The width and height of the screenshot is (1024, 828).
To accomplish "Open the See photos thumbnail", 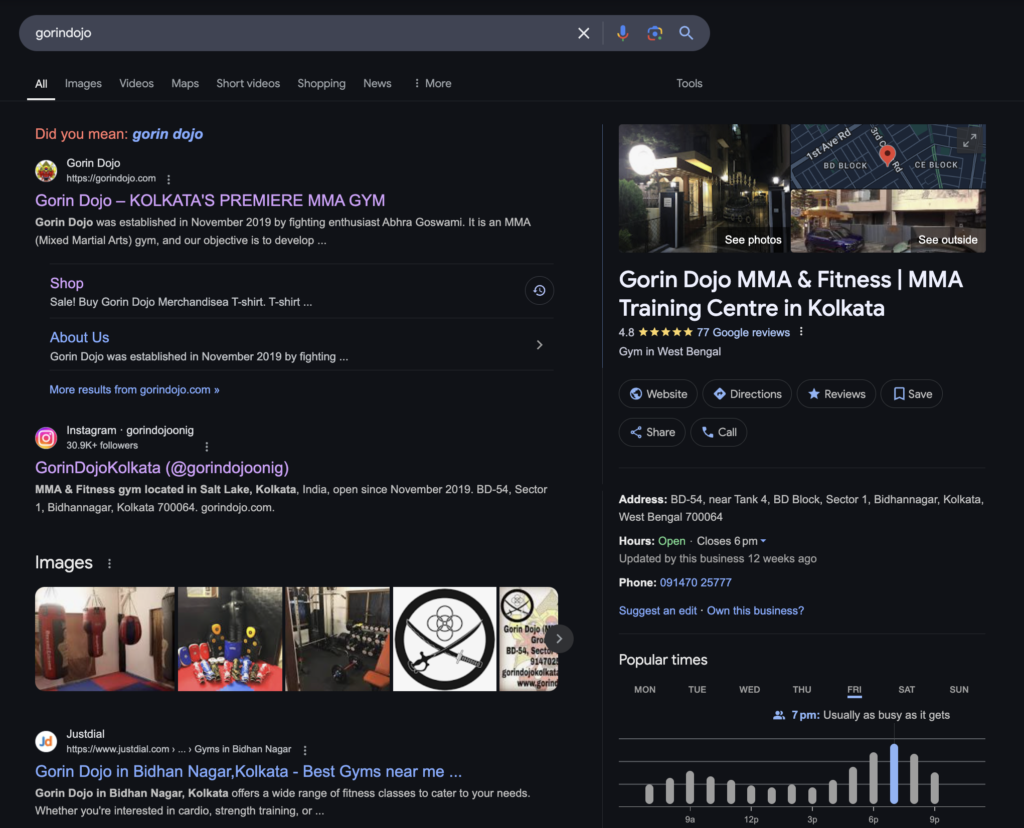I will (704, 189).
